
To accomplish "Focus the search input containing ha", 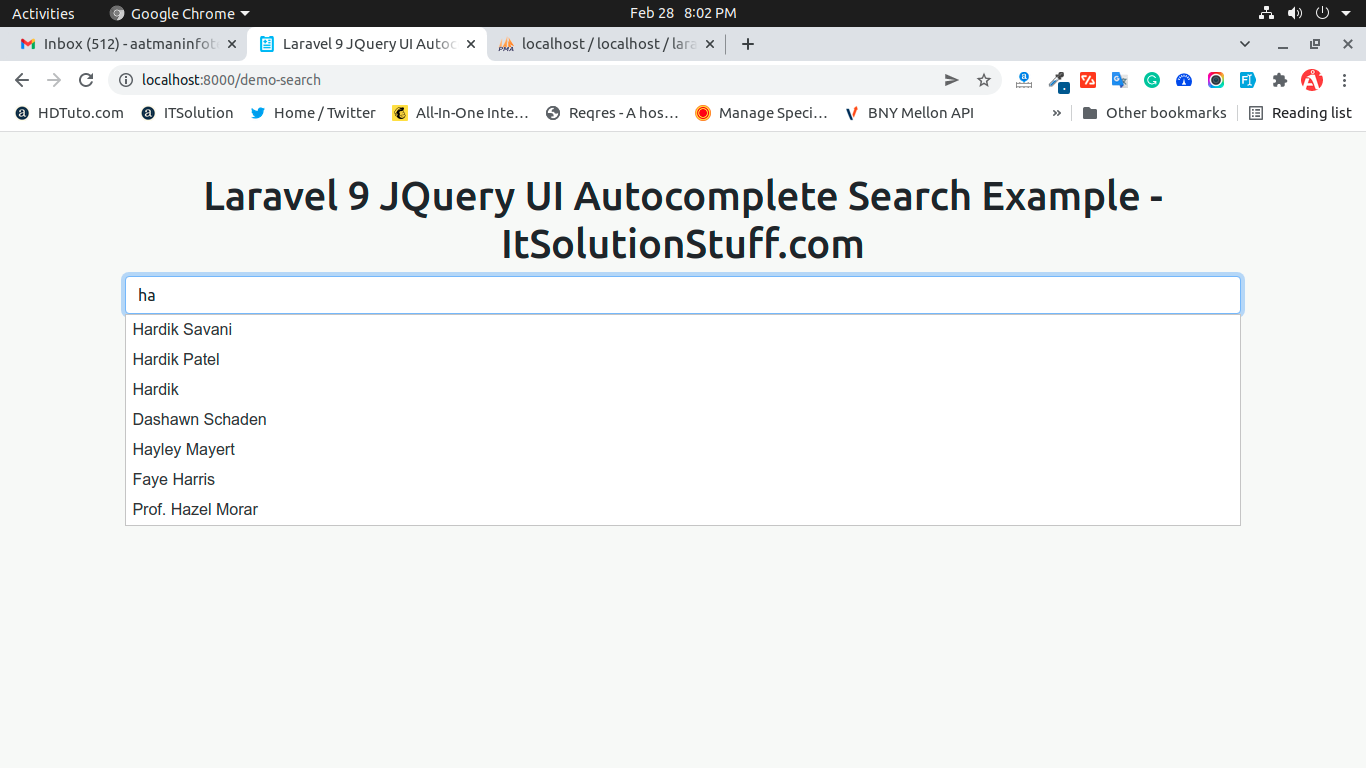I will [683, 295].
